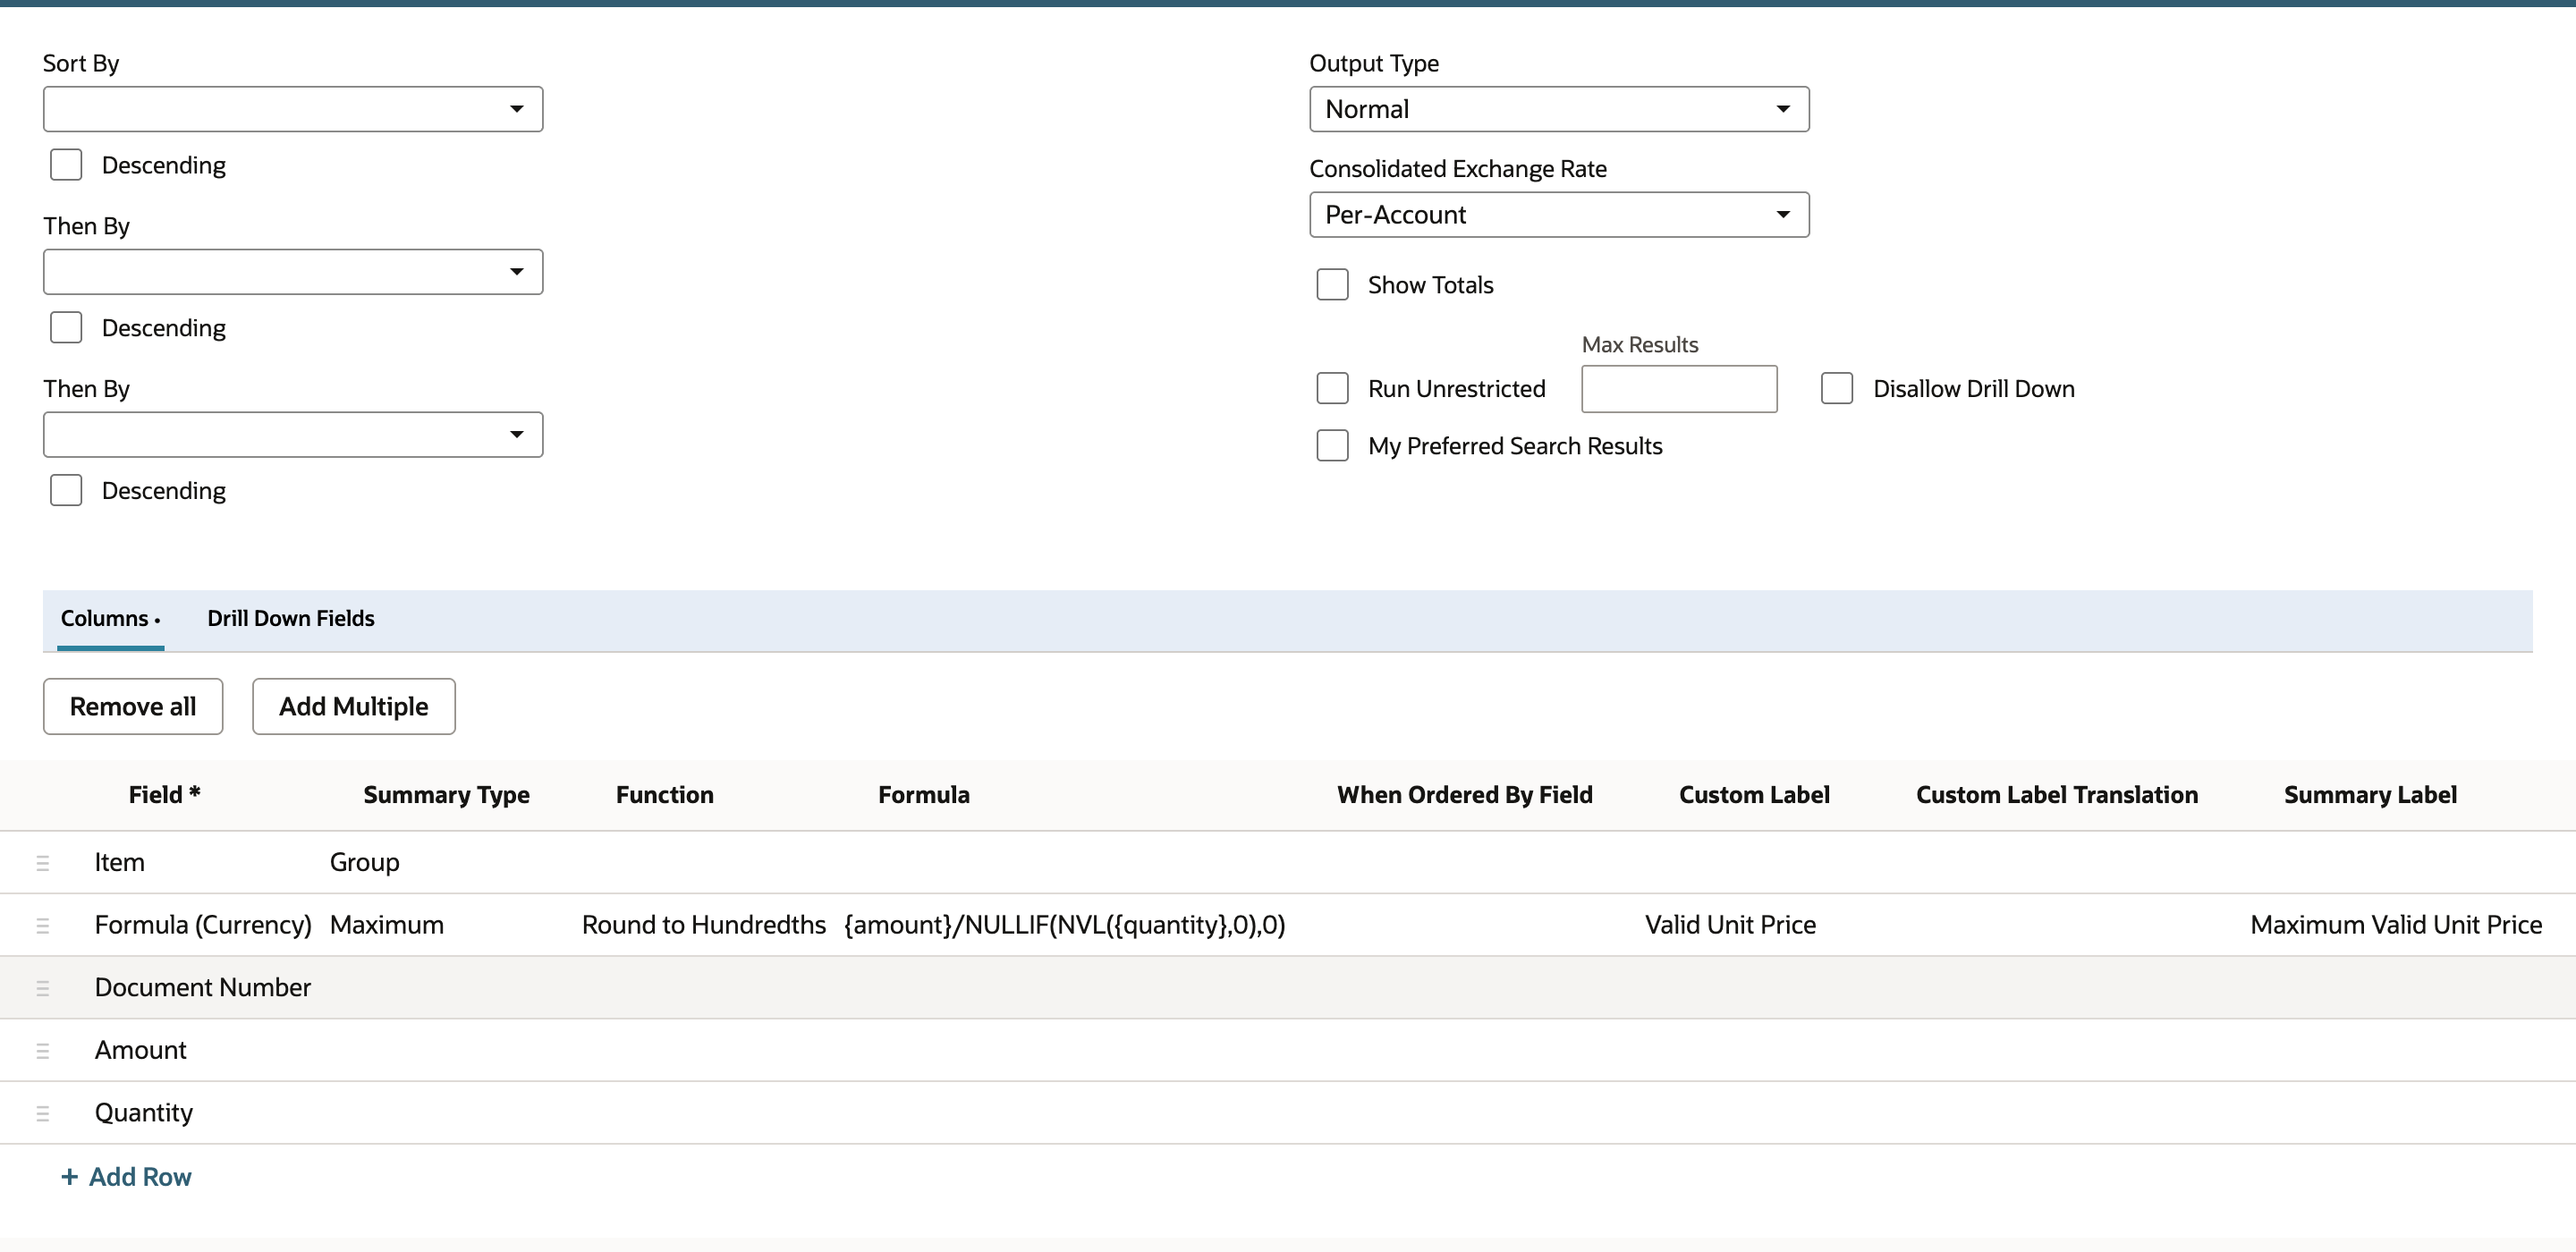Open the second Then By dropdown
The height and width of the screenshot is (1252, 2576).
tap(293, 435)
